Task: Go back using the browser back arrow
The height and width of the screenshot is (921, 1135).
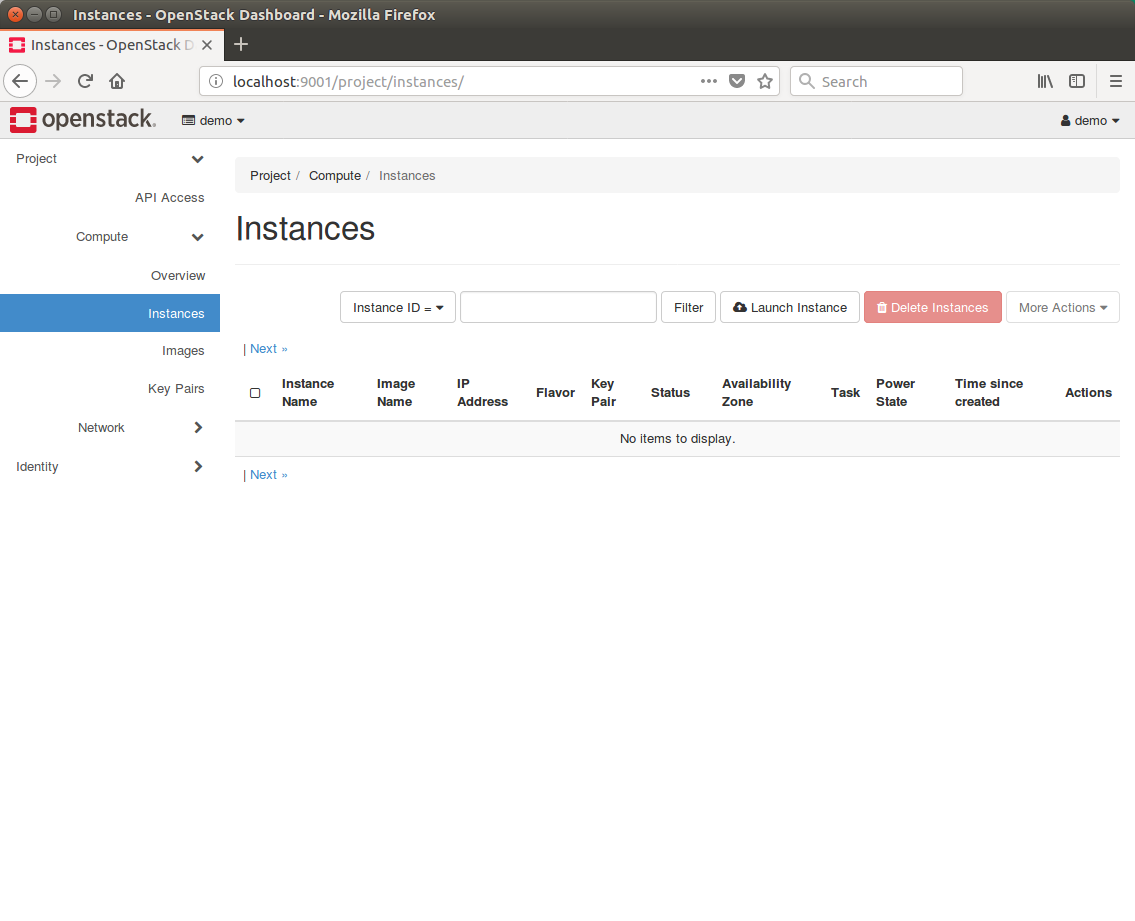Action: [x=20, y=81]
